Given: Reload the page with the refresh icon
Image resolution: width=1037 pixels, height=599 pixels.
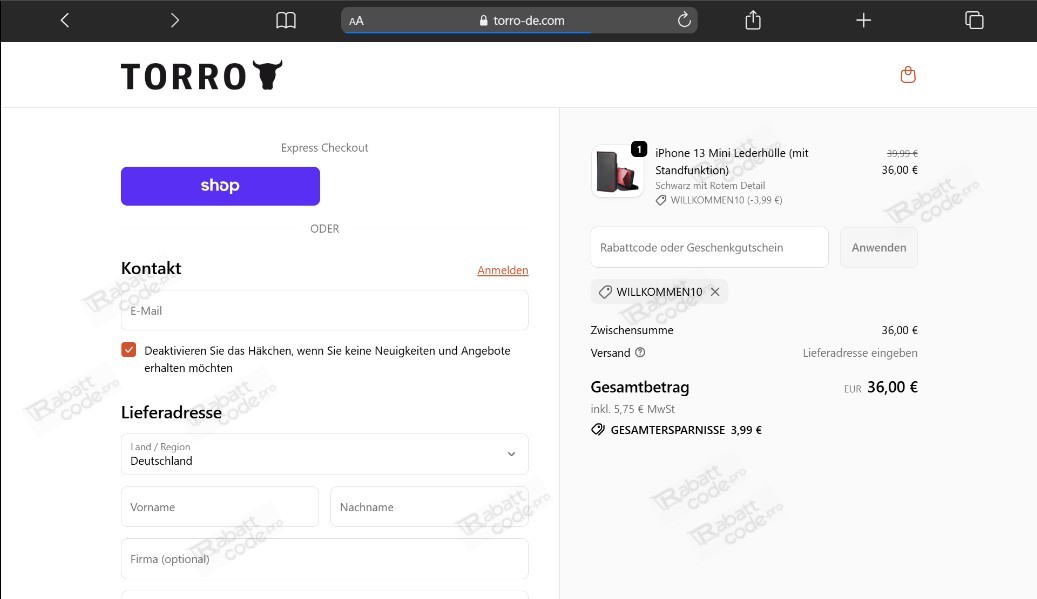Looking at the screenshot, I should click(x=683, y=19).
